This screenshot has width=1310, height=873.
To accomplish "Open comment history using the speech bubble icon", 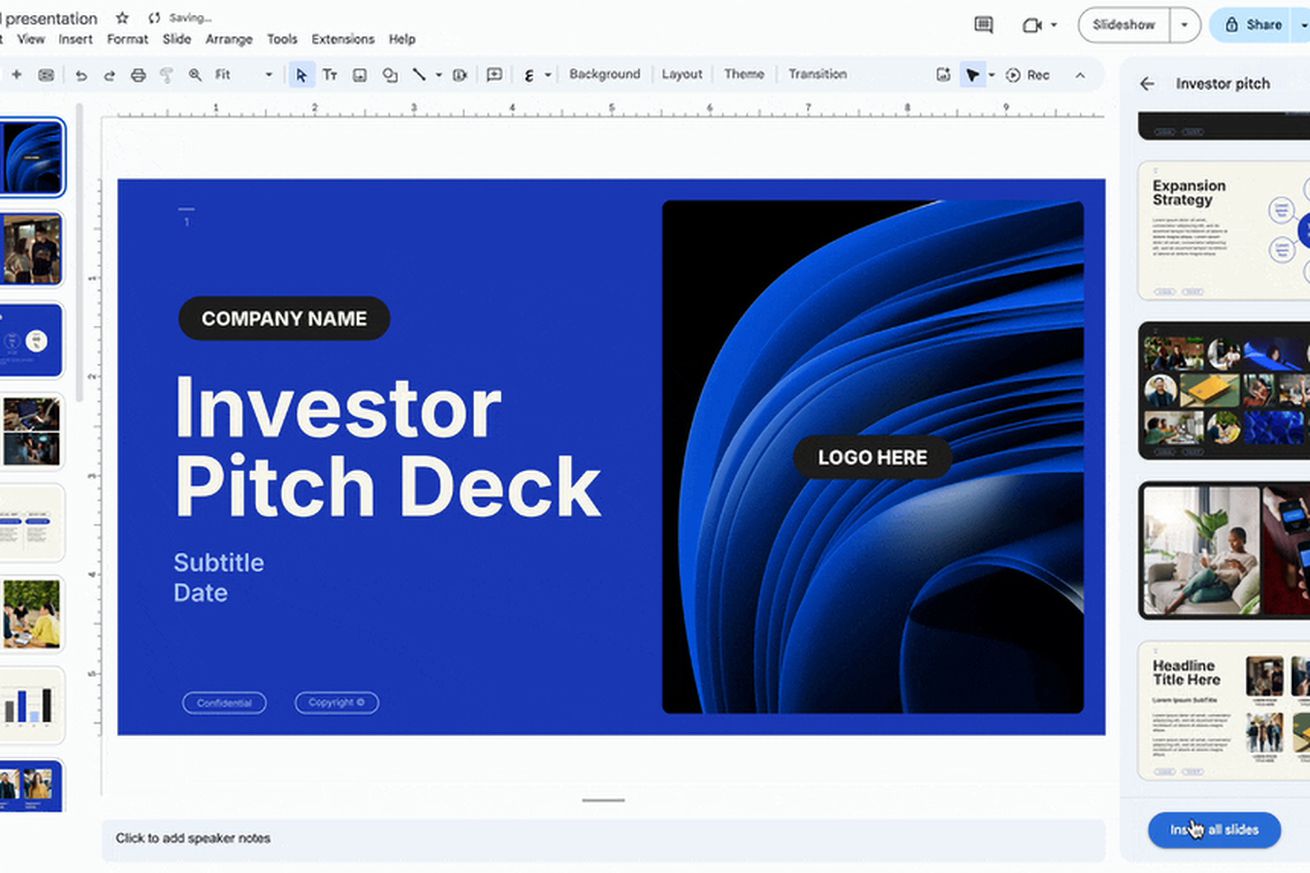I will coord(983,25).
